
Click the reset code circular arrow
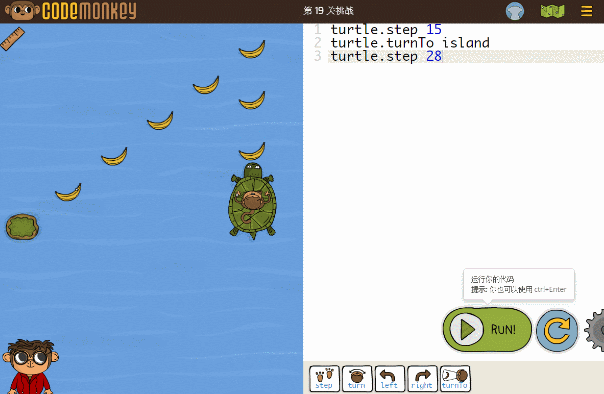[557, 330]
